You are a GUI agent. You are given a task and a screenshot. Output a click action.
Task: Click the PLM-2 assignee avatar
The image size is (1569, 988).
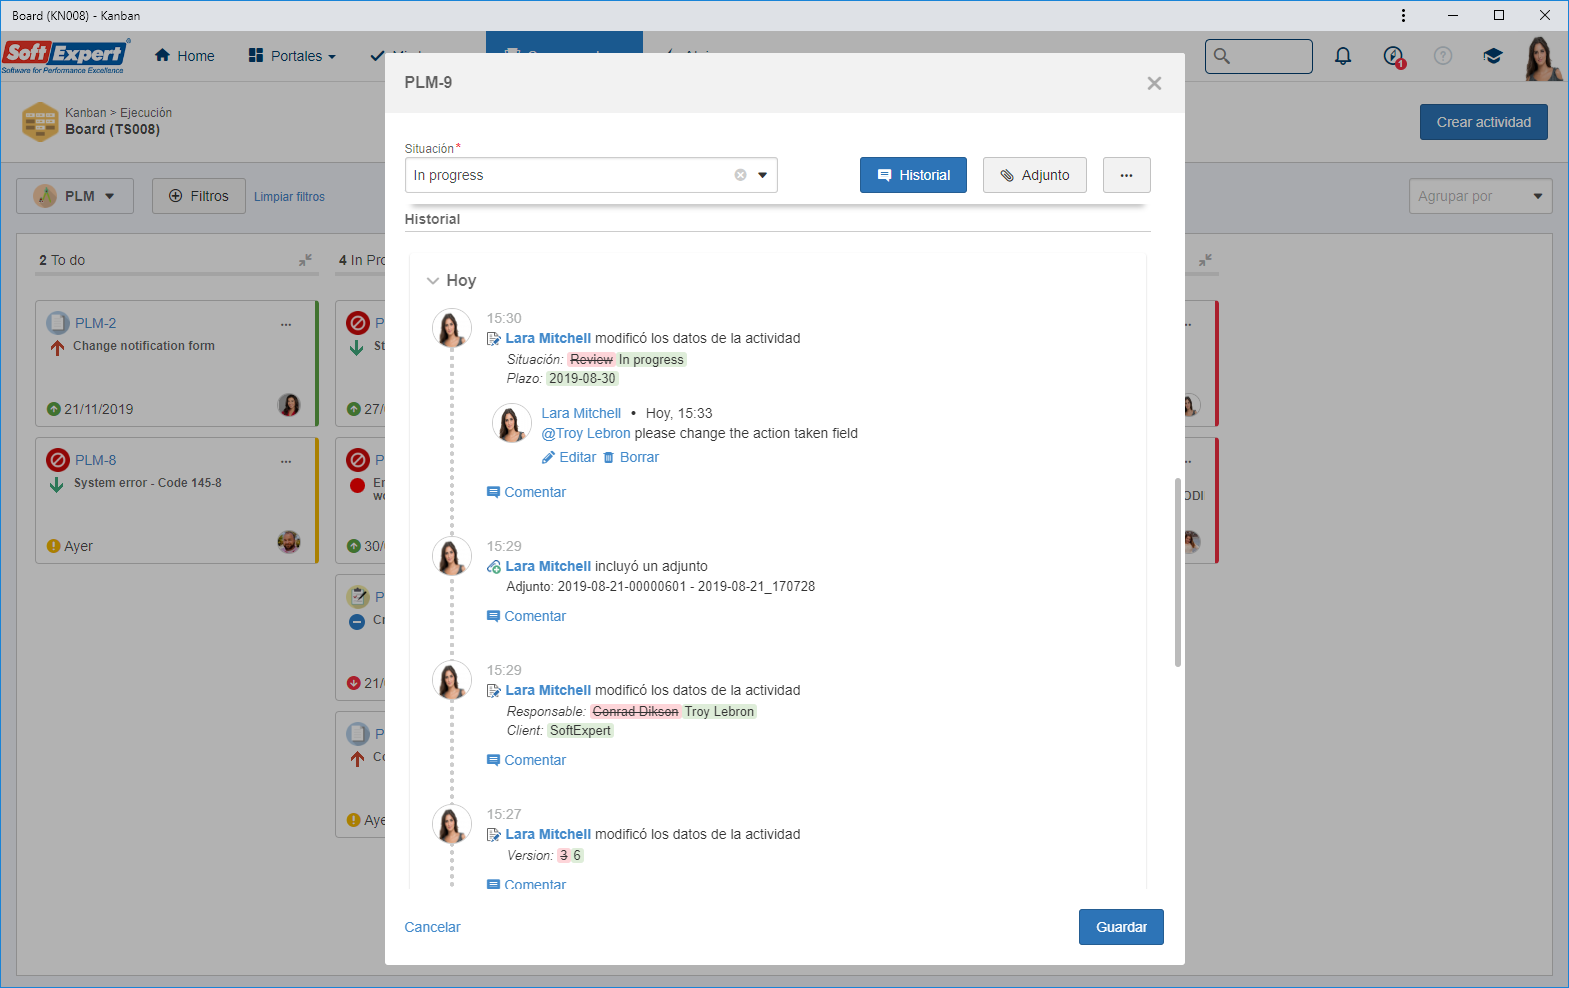pyautogui.click(x=289, y=405)
